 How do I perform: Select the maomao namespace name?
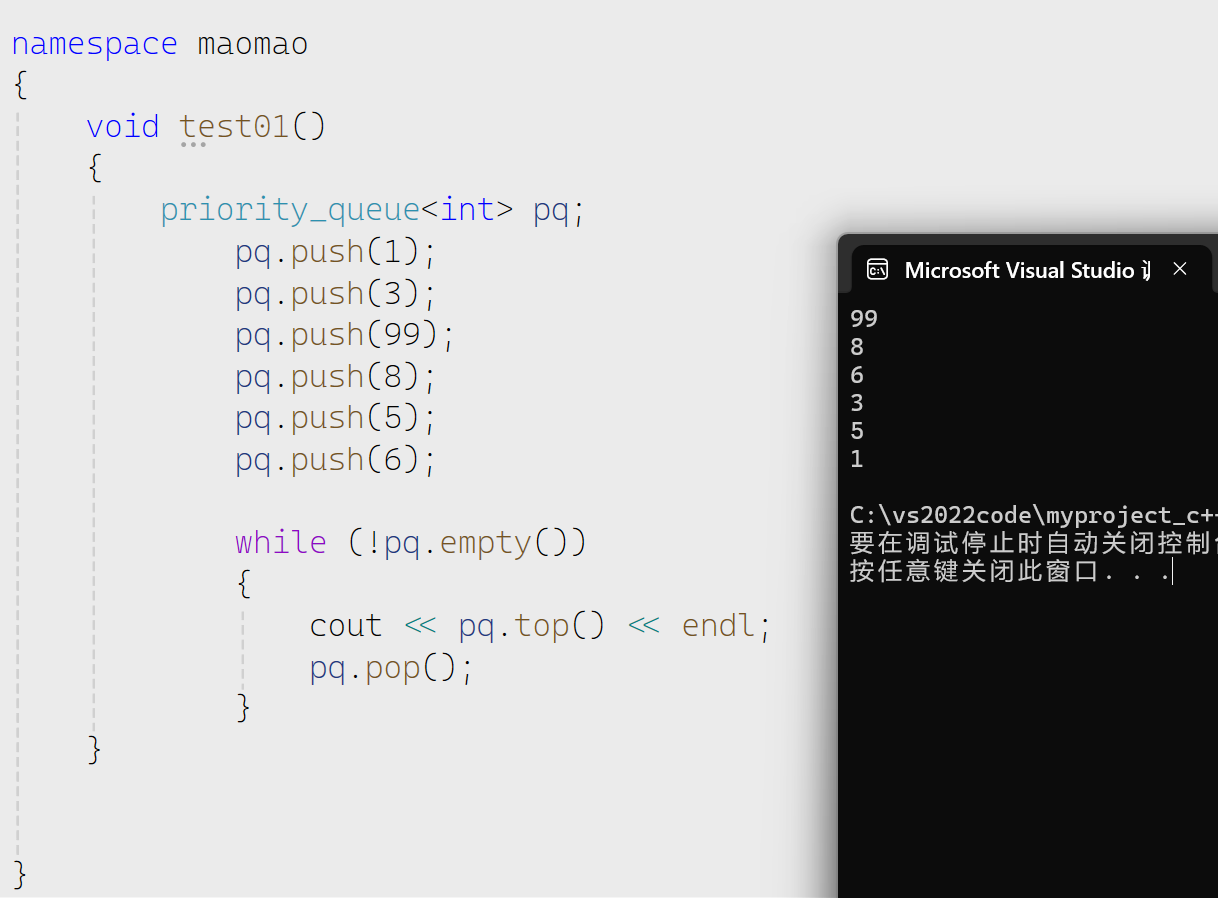[251, 43]
